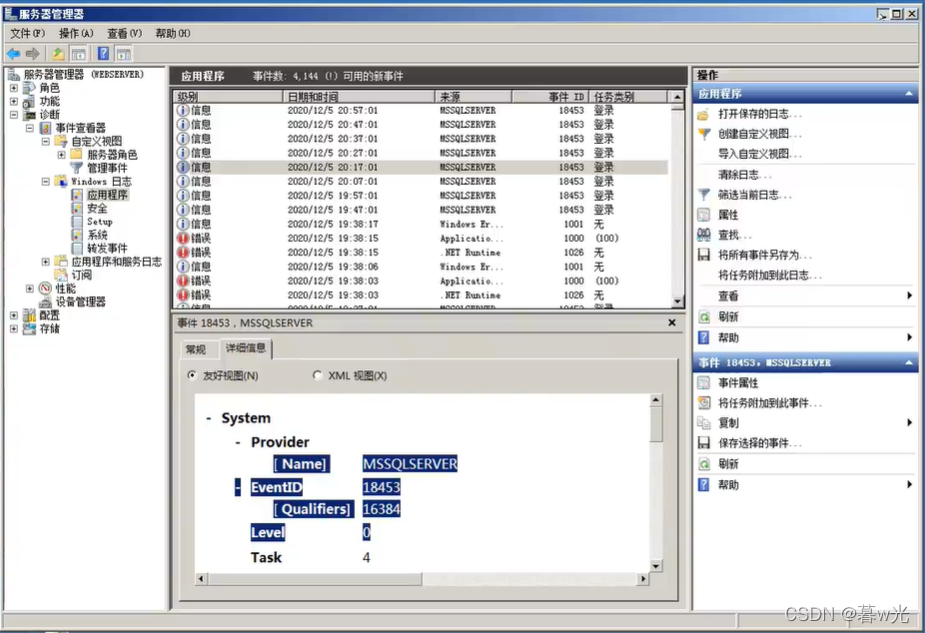Click 清除日志 in actions pane
The image size is (925, 633).
coord(744,175)
